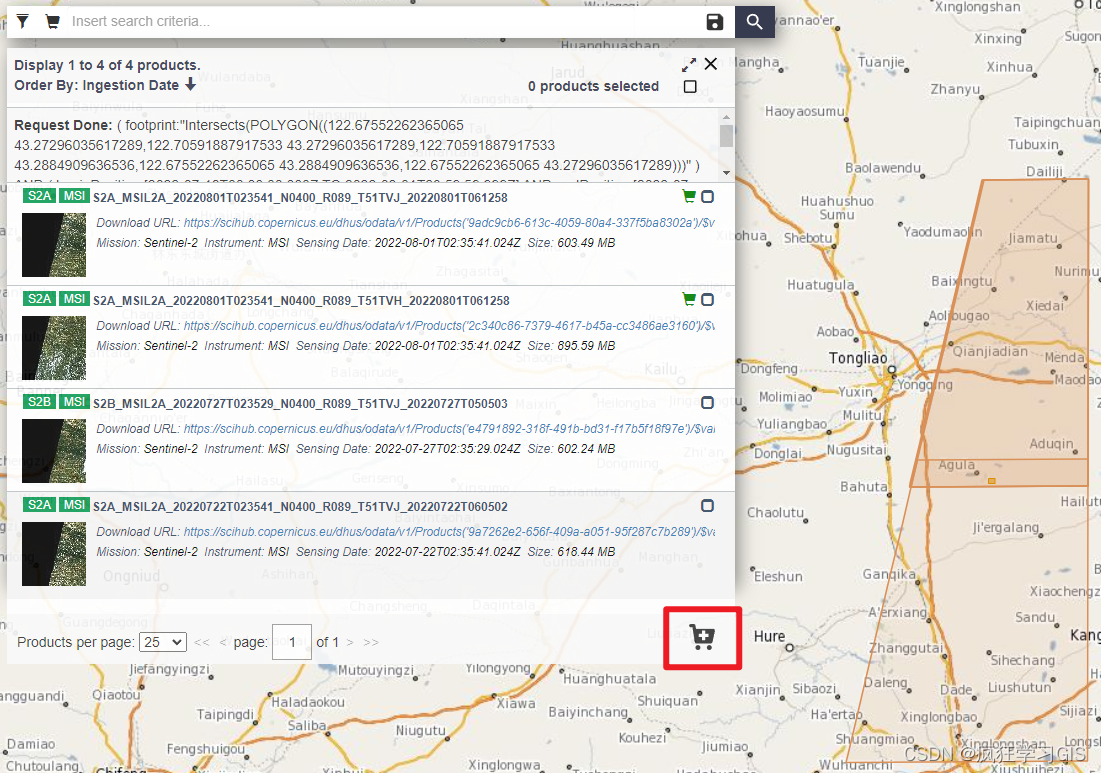The height and width of the screenshot is (773, 1101).
Task: Select checkbox for S2B T51TVJ_20220727 product
Action: click(x=707, y=402)
